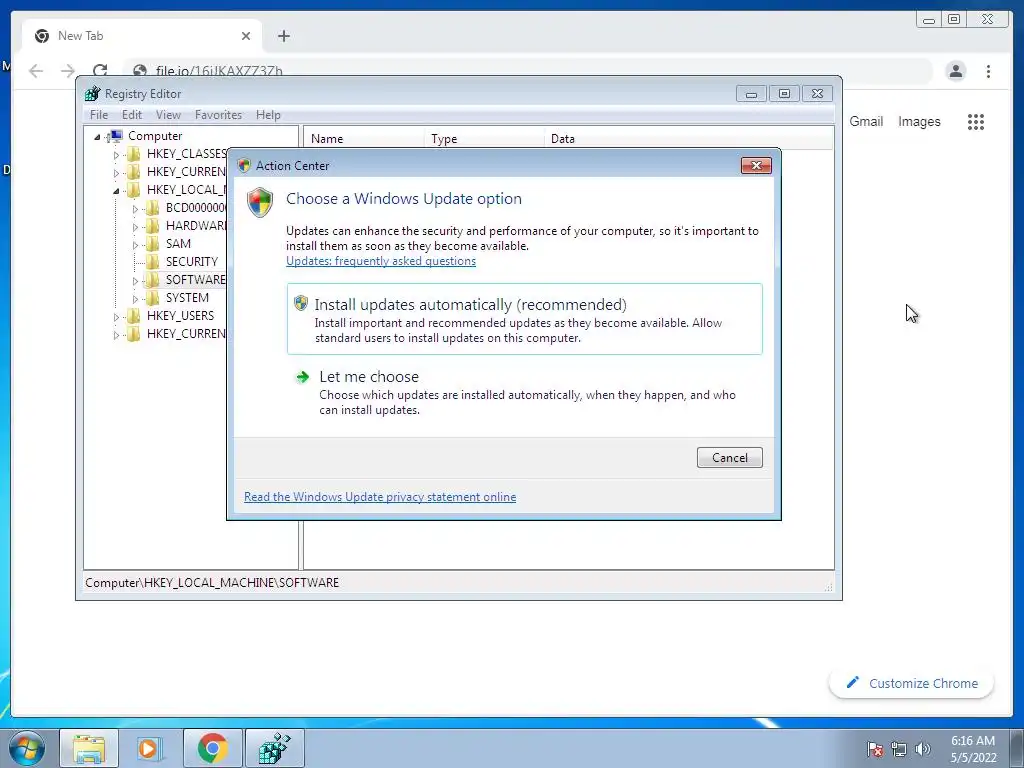The height and width of the screenshot is (768, 1024).
Task: Click the HARDWARE folder icon
Action: coord(152,226)
